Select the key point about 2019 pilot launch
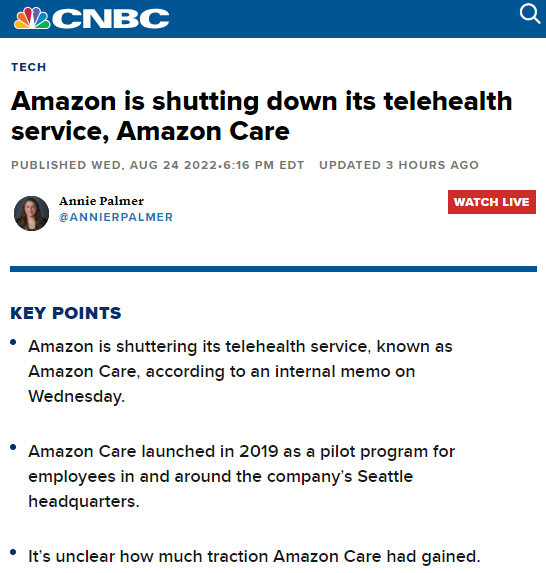 tap(242, 476)
